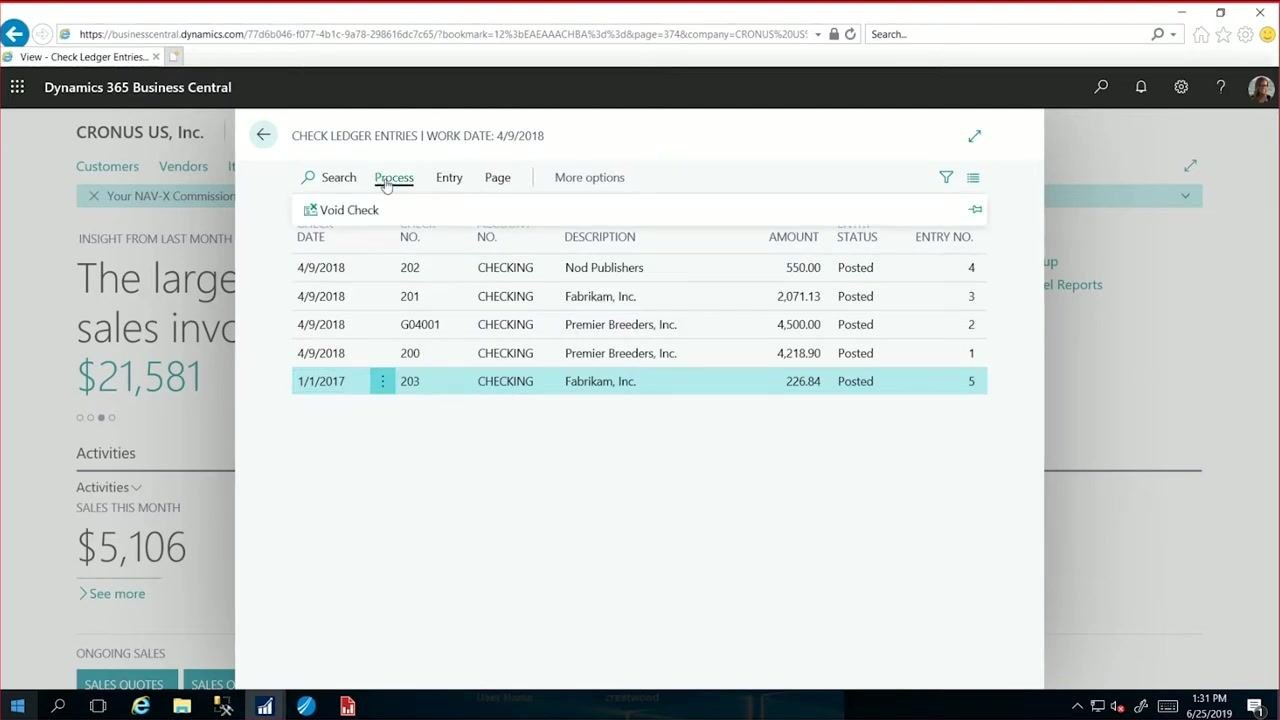Image resolution: width=1280 pixels, height=720 pixels.
Task: Click the browser back button
Action: (14, 34)
